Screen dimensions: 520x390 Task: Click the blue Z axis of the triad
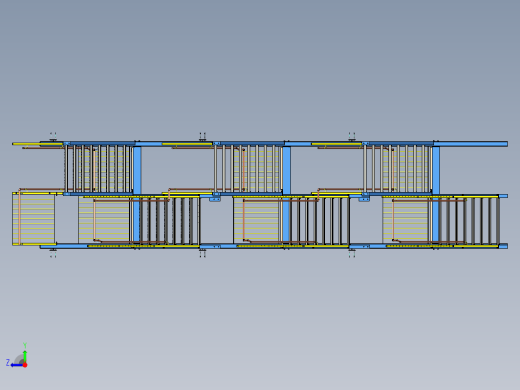(x=16, y=365)
